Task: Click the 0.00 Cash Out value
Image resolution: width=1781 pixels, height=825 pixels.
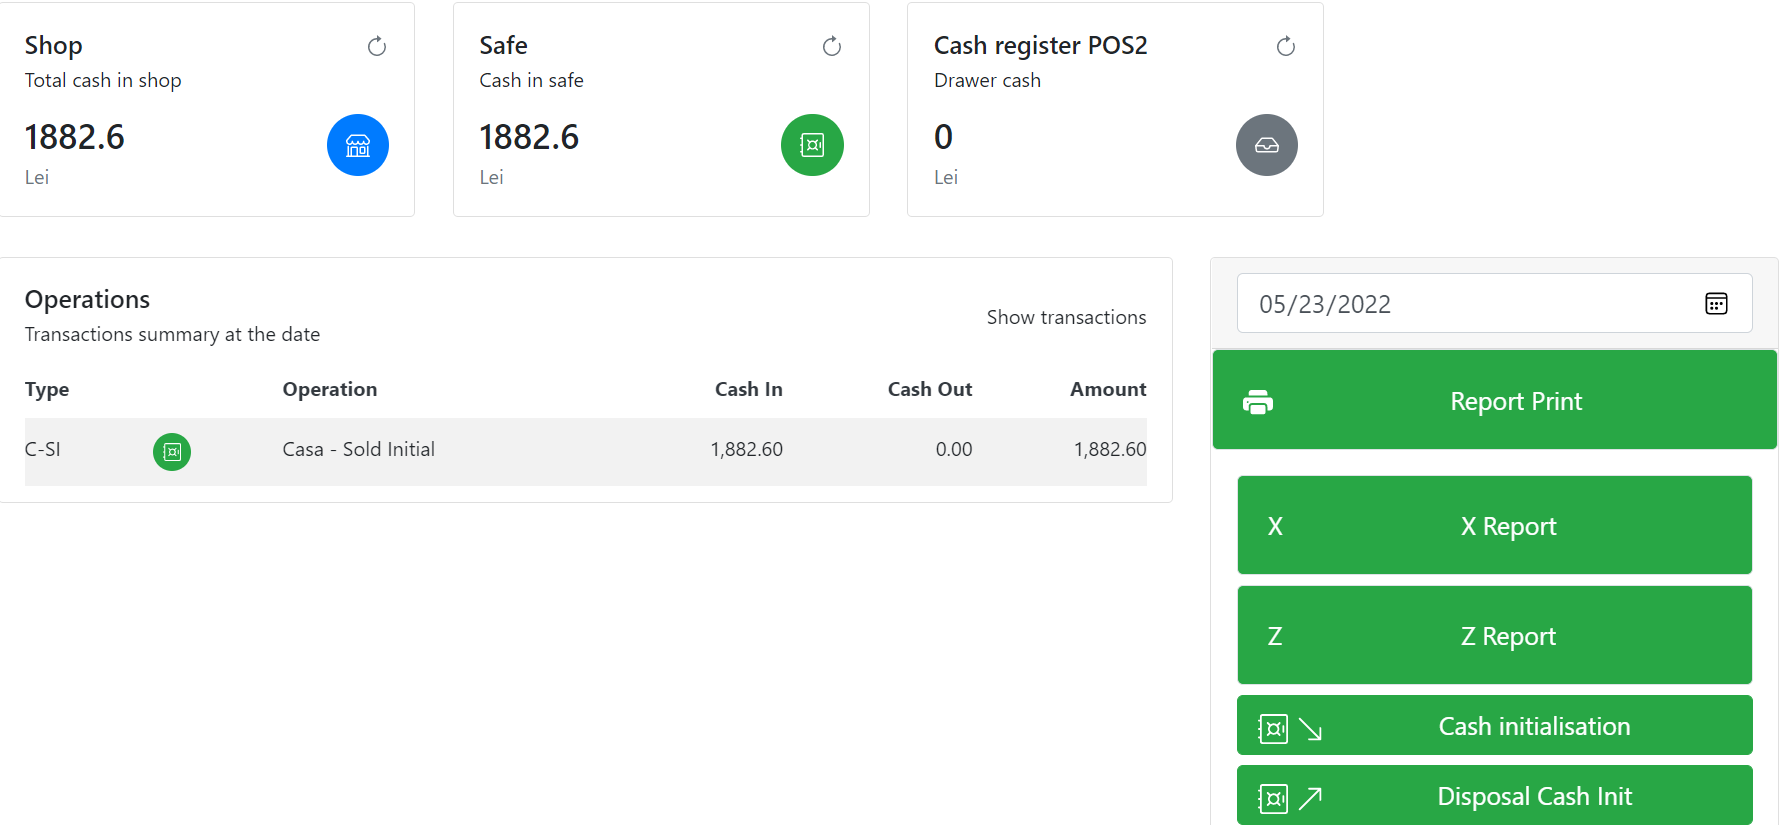Action: 954,449
